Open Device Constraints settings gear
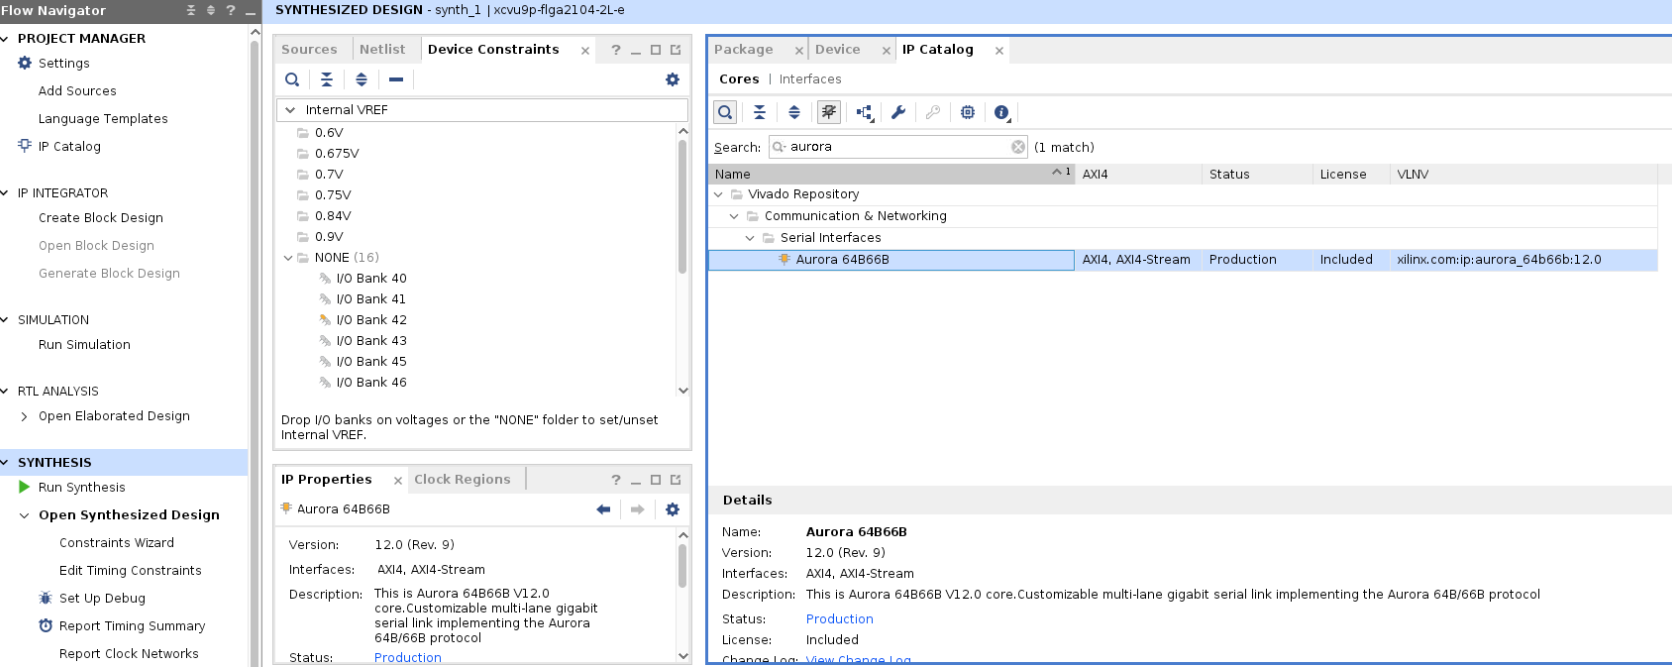The width and height of the screenshot is (1672, 667). 672,79
